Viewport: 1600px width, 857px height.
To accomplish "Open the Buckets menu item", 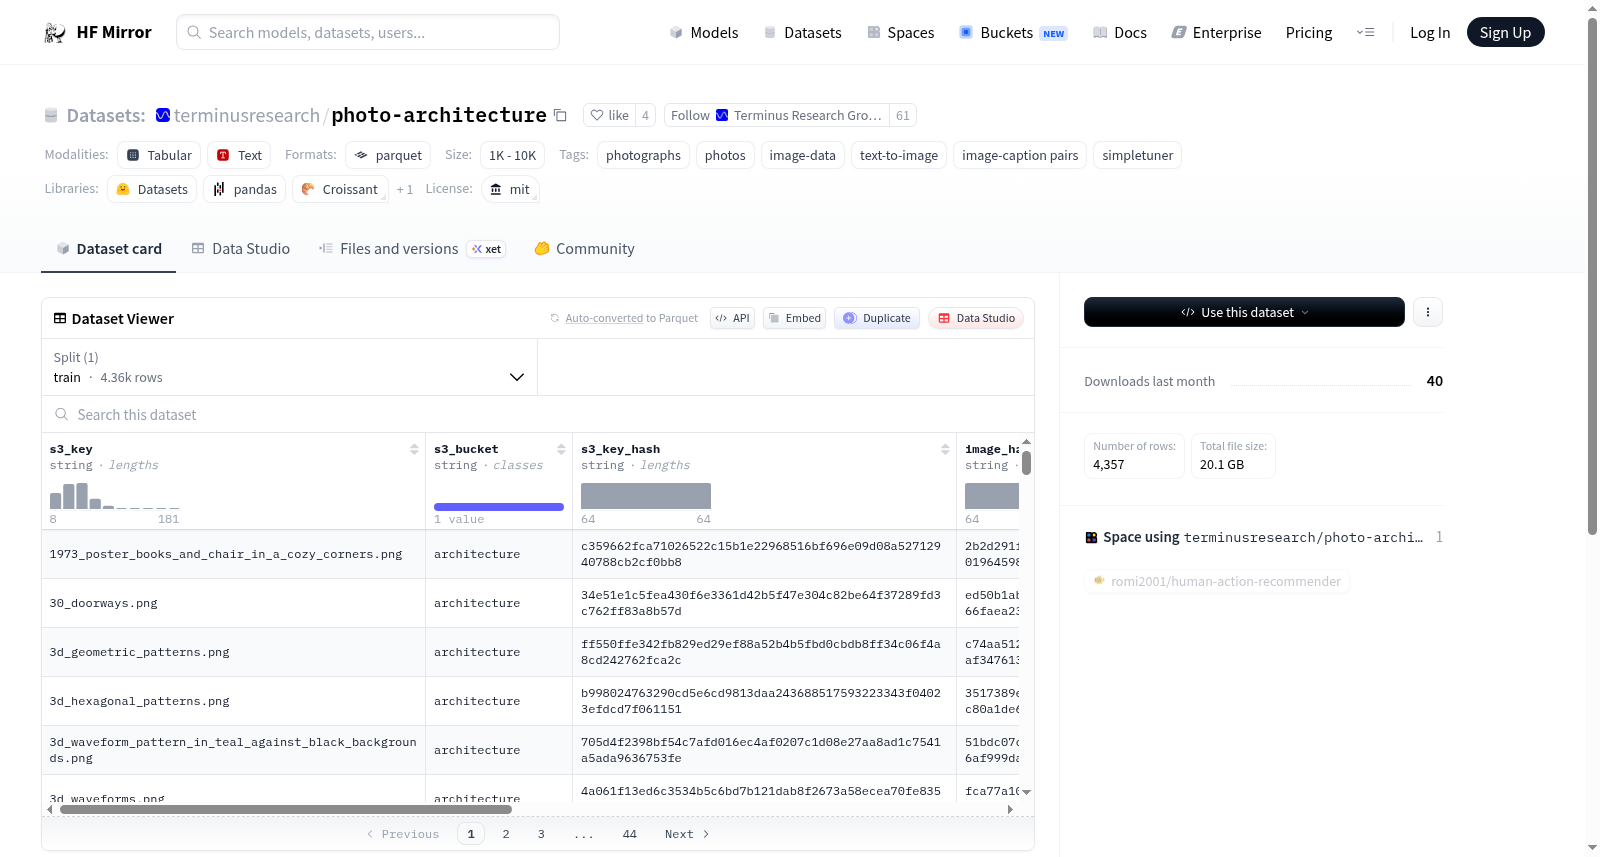I will pos(1013,33).
